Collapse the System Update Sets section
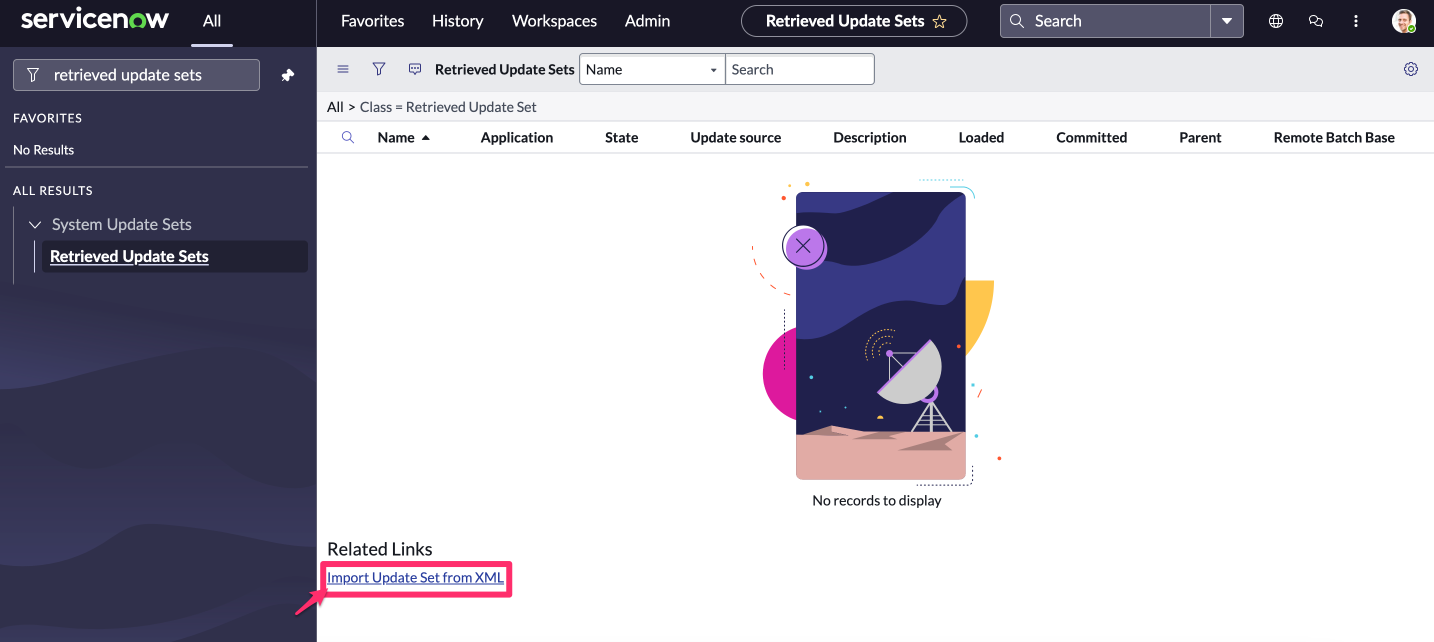Image resolution: width=1434 pixels, height=642 pixels. coord(35,224)
